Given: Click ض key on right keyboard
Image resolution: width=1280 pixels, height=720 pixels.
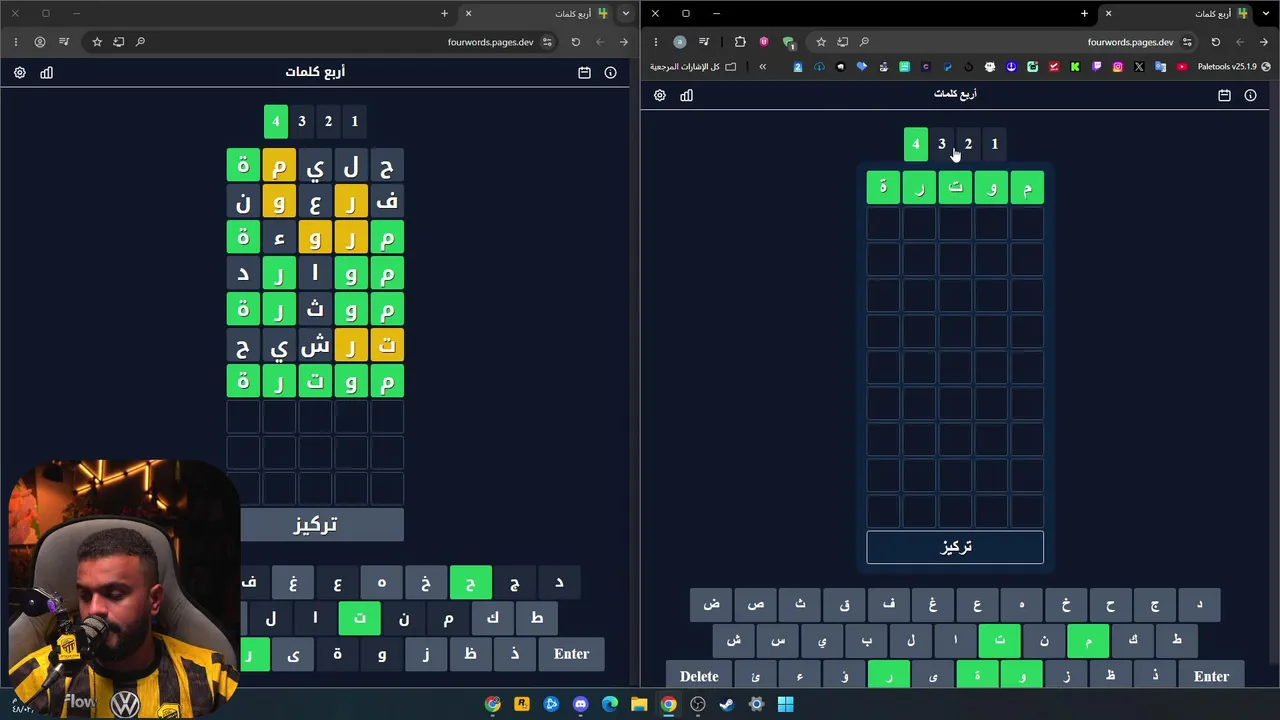Looking at the screenshot, I should 711,605.
